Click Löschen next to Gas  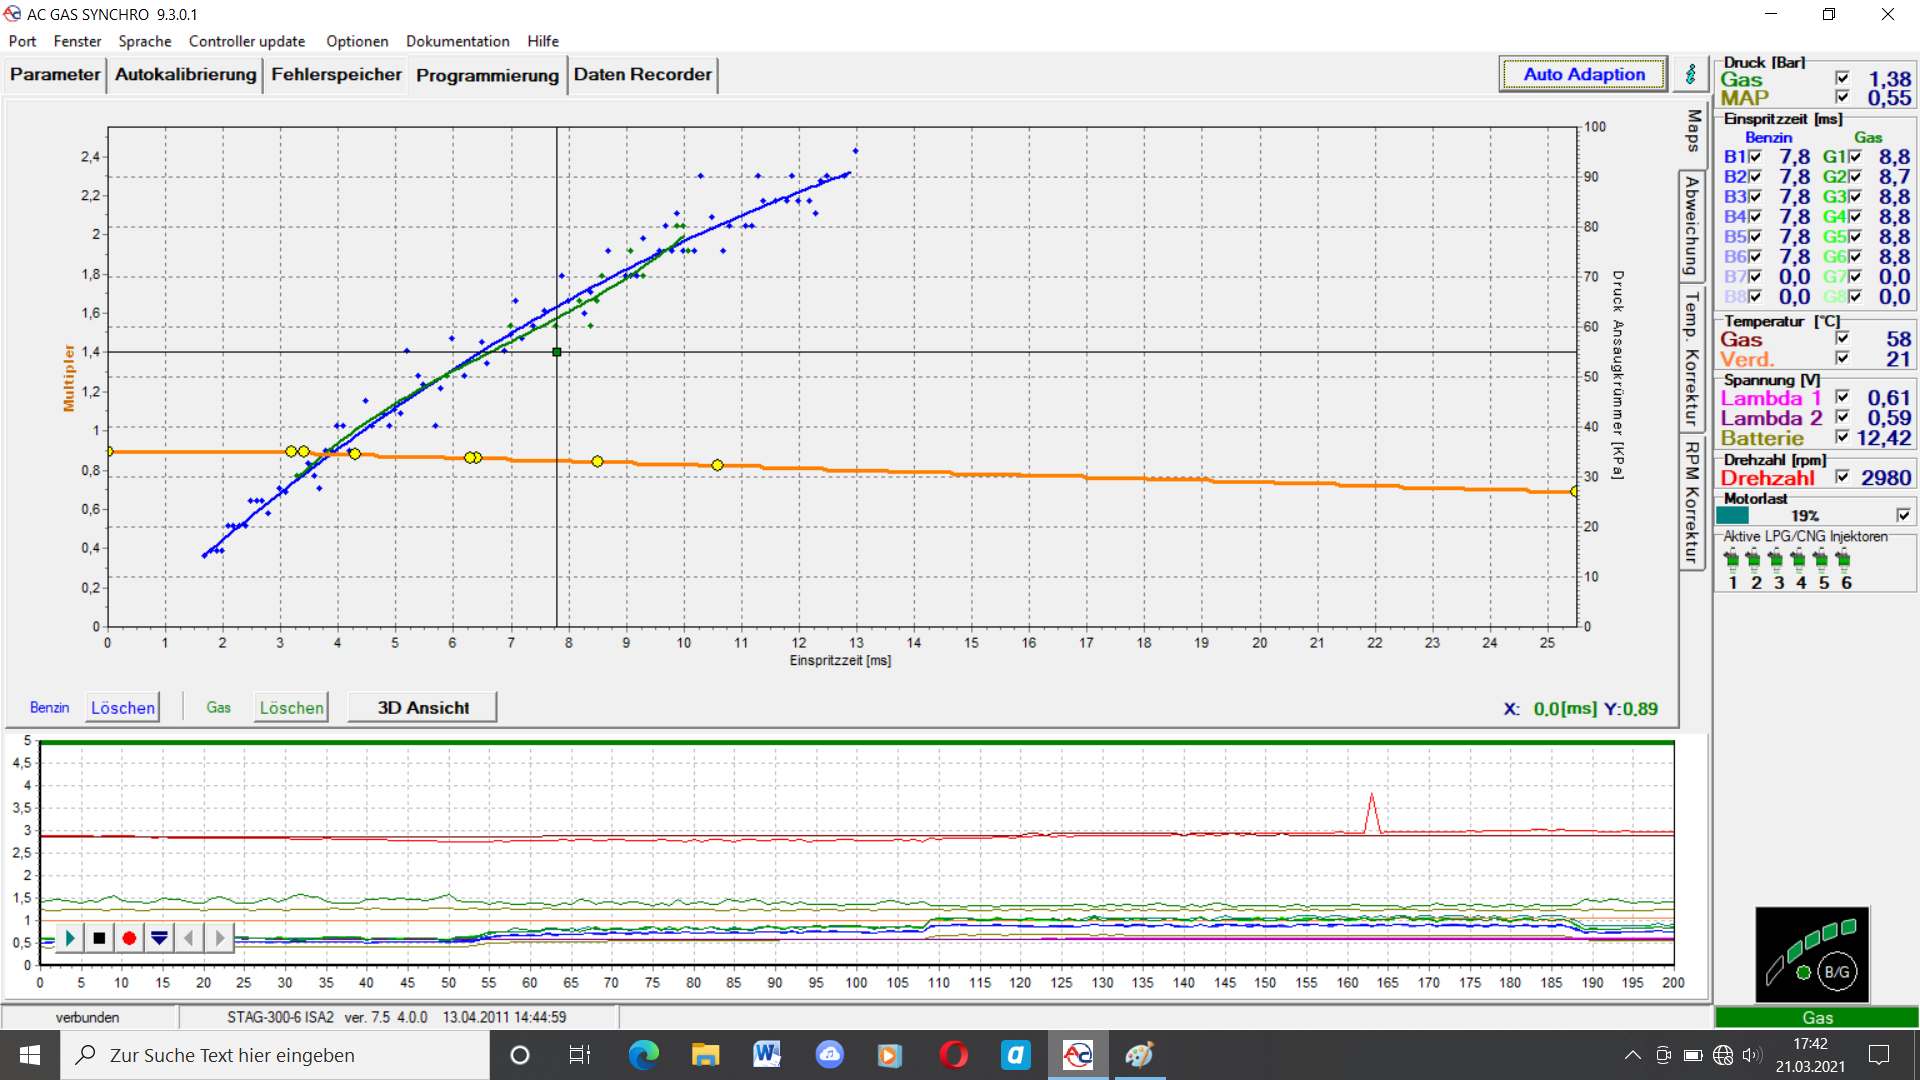pyautogui.click(x=291, y=708)
